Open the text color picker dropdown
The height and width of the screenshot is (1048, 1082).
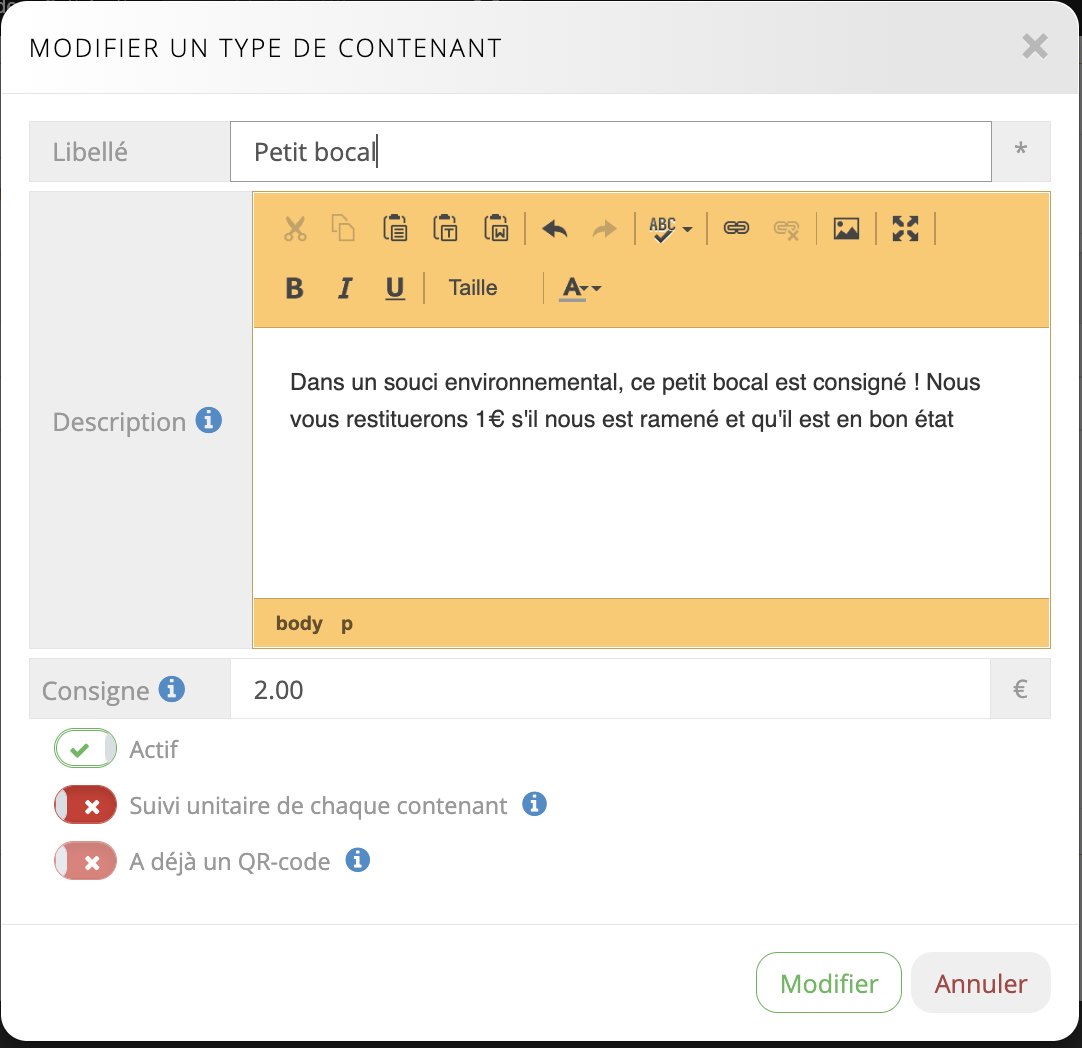coord(580,288)
